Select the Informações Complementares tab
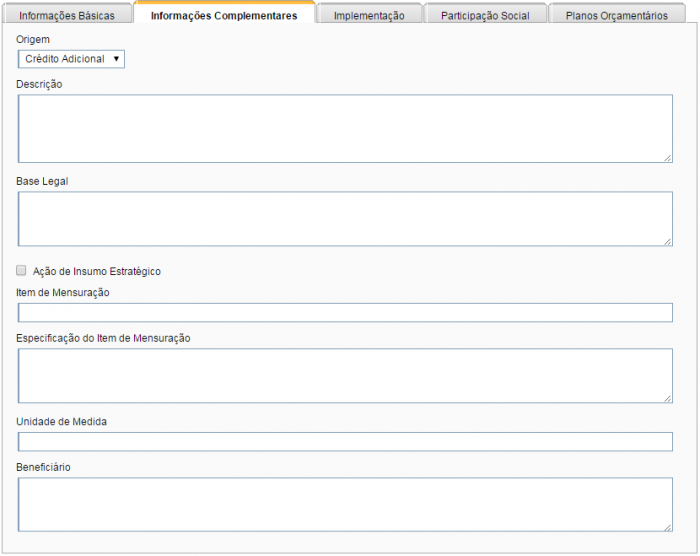This screenshot has height=556, width=700. click(x=224, y=16)
